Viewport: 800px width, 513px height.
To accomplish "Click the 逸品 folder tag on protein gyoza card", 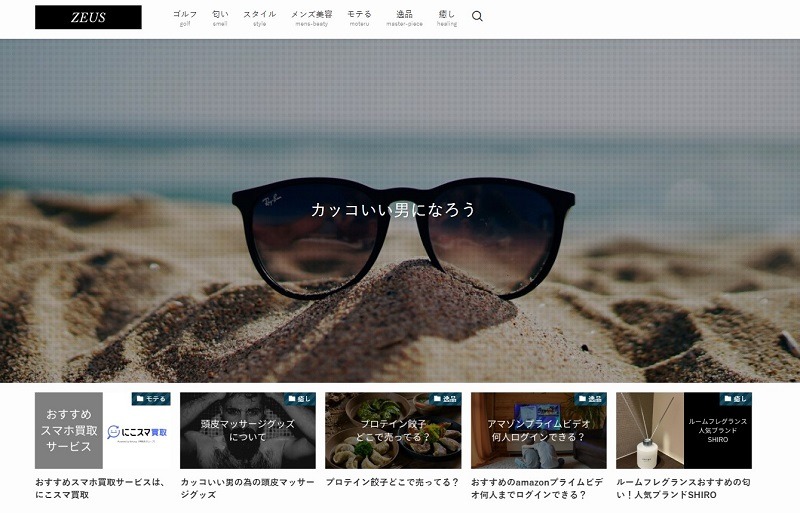I will click(x=444, y=399).
